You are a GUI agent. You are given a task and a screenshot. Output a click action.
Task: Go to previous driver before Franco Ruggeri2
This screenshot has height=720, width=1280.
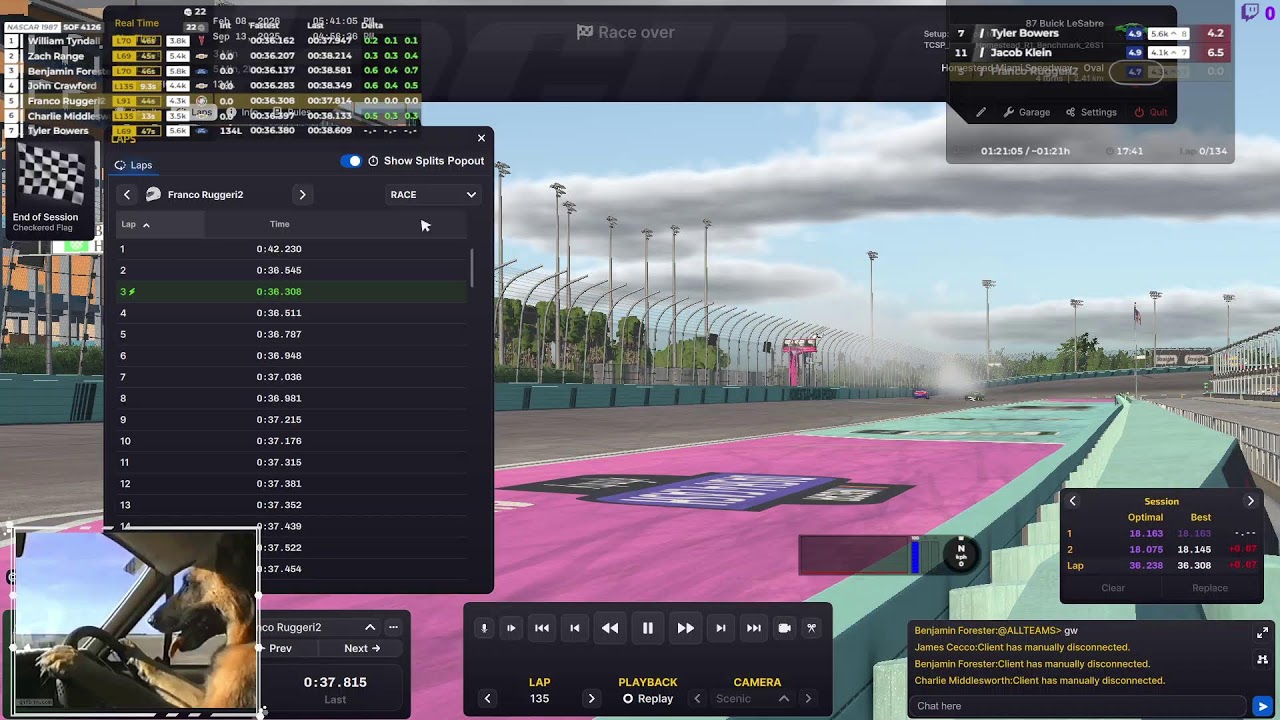[126, 195]
